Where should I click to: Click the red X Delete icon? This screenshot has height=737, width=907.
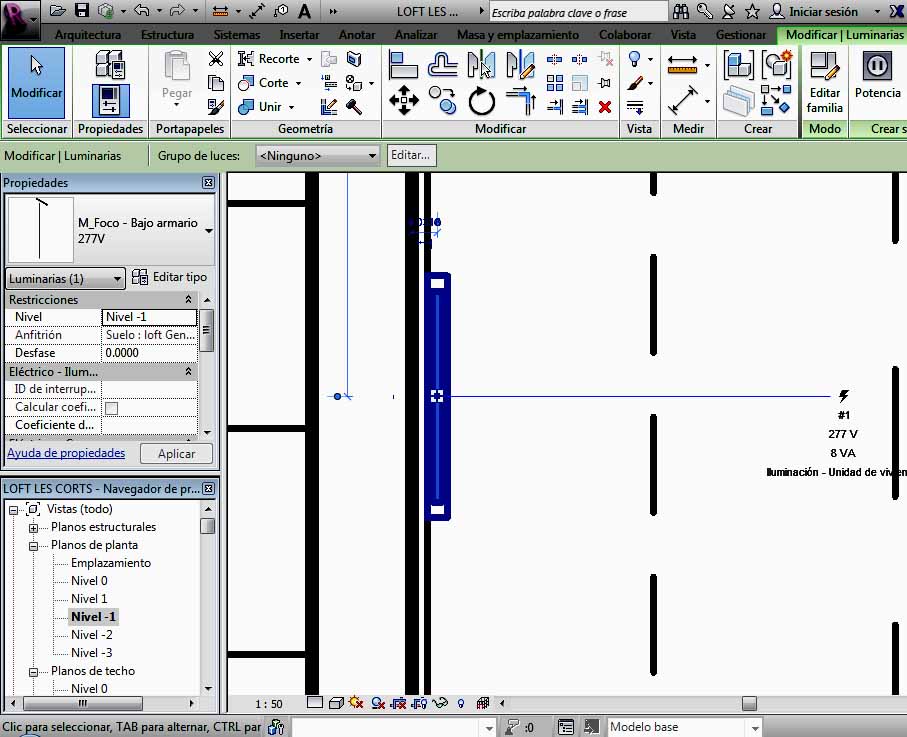[604, 106]
